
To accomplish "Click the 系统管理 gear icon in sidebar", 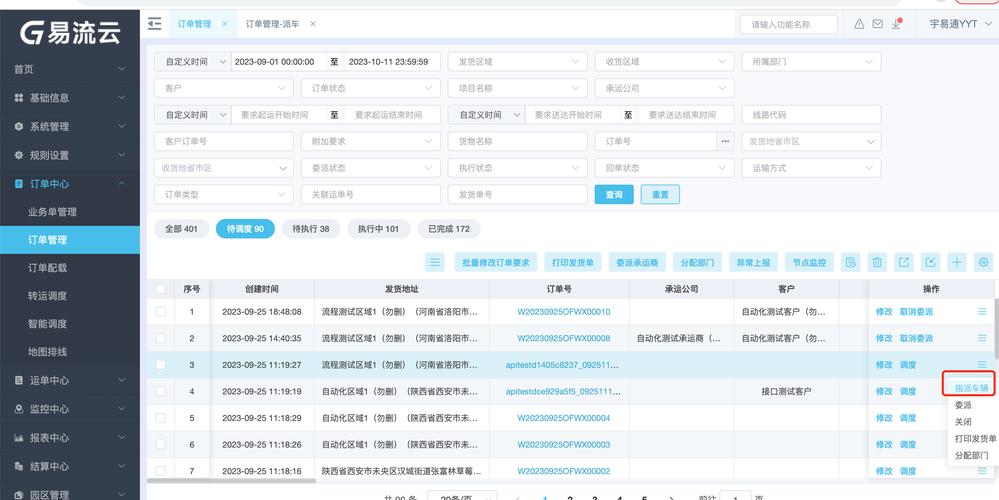I will click(18, 127).
